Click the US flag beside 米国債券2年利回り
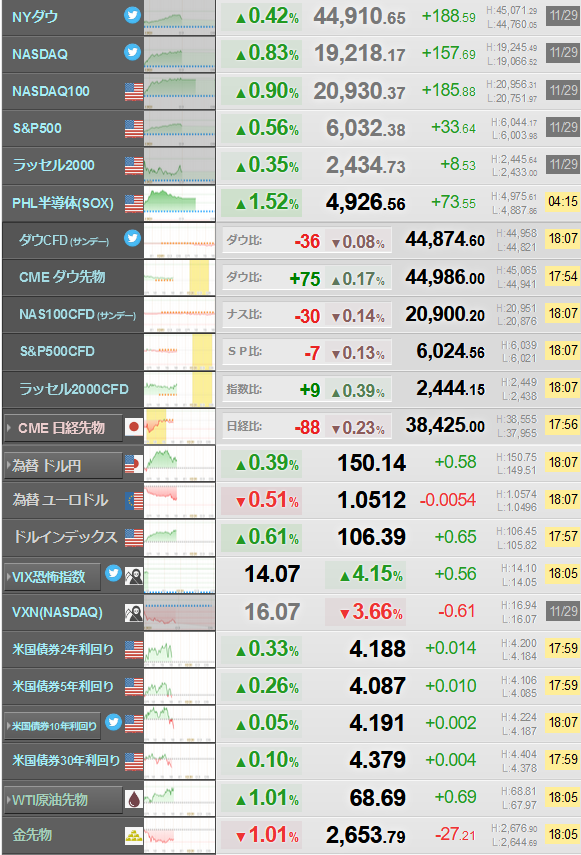Viewport: 581px width, 855px height. [x=134, y=649]
